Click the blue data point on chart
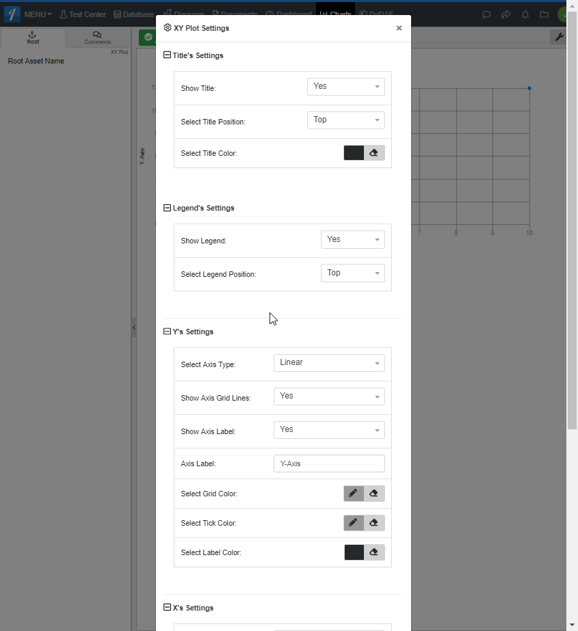Image resolution: width=578 pixels, height=631 pixels. tap(529, 88)
